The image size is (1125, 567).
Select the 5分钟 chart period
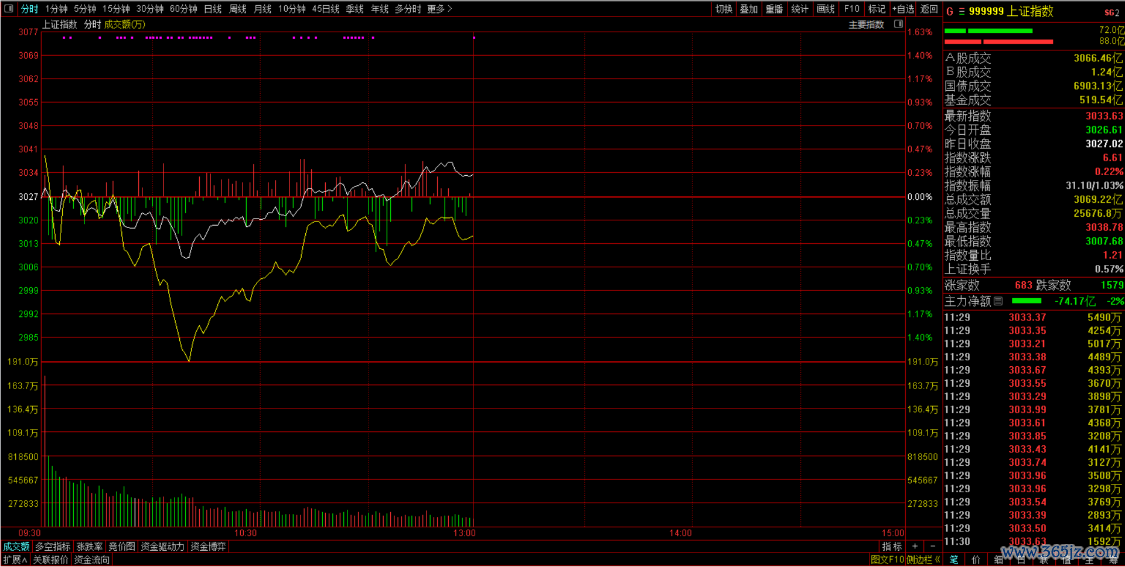(85, 9)
